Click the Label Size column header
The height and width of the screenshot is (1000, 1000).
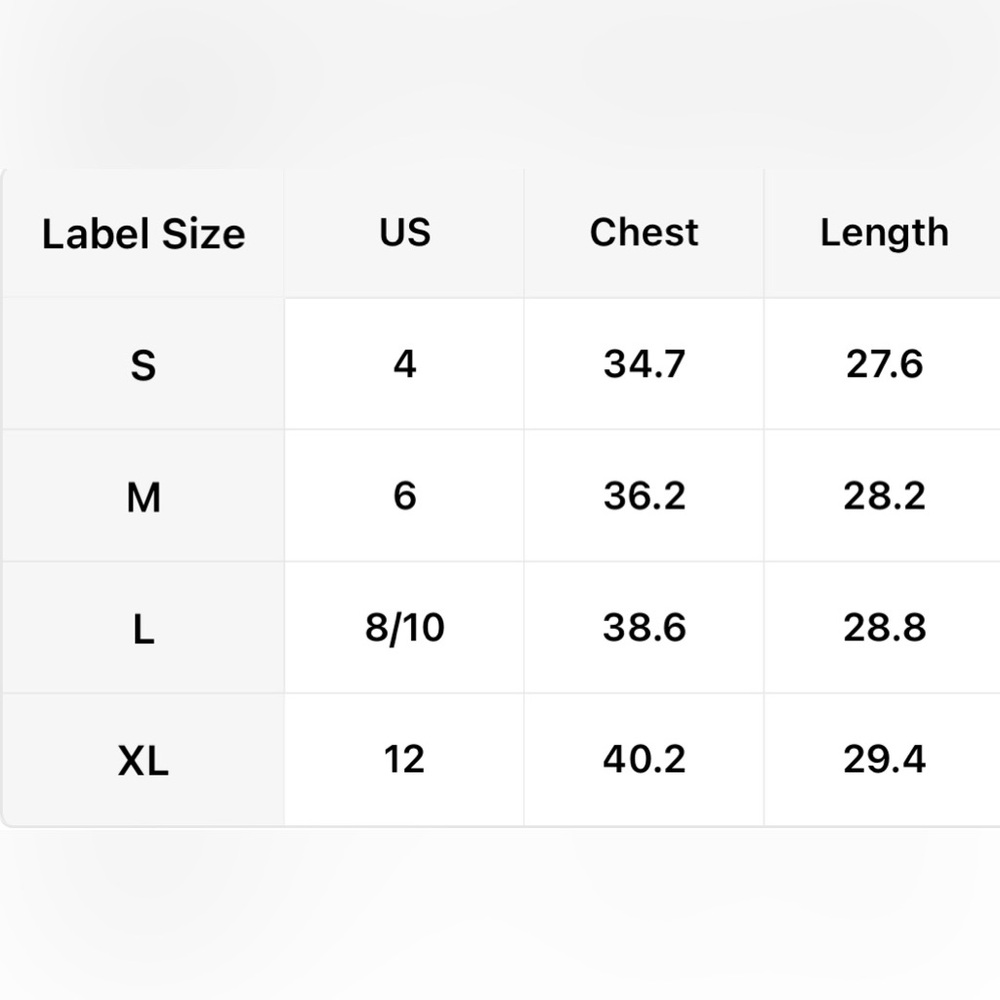[143, 233]
